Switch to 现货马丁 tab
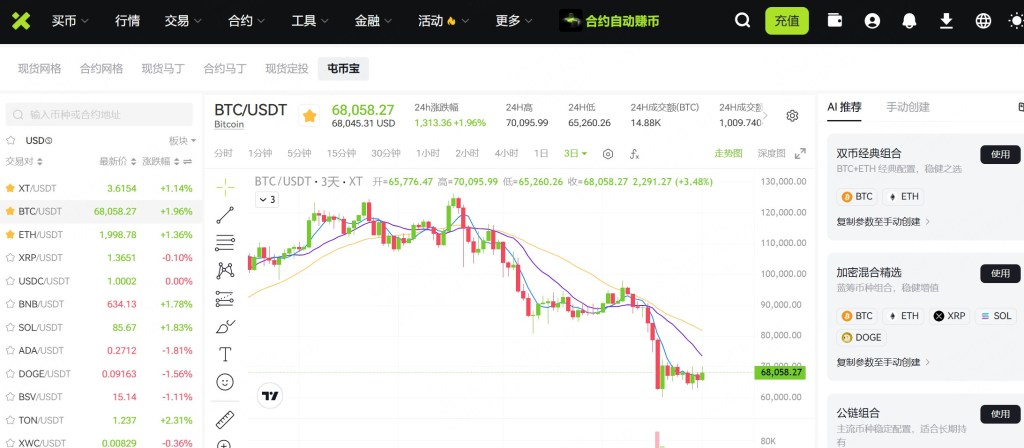1024x448 pixels. 163,69
